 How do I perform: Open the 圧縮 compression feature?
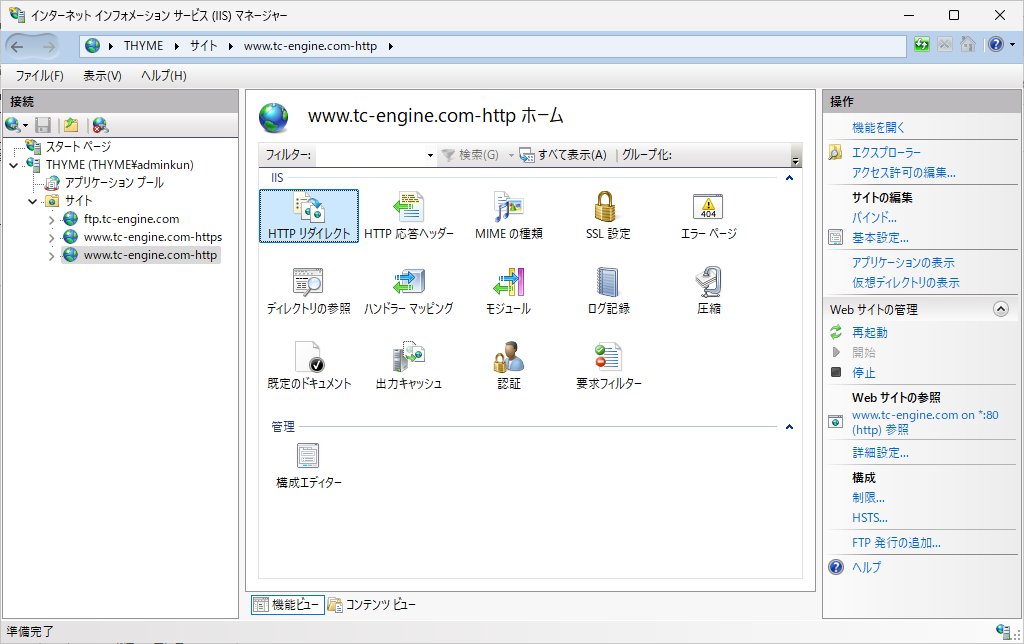click(x=709, y=291)
